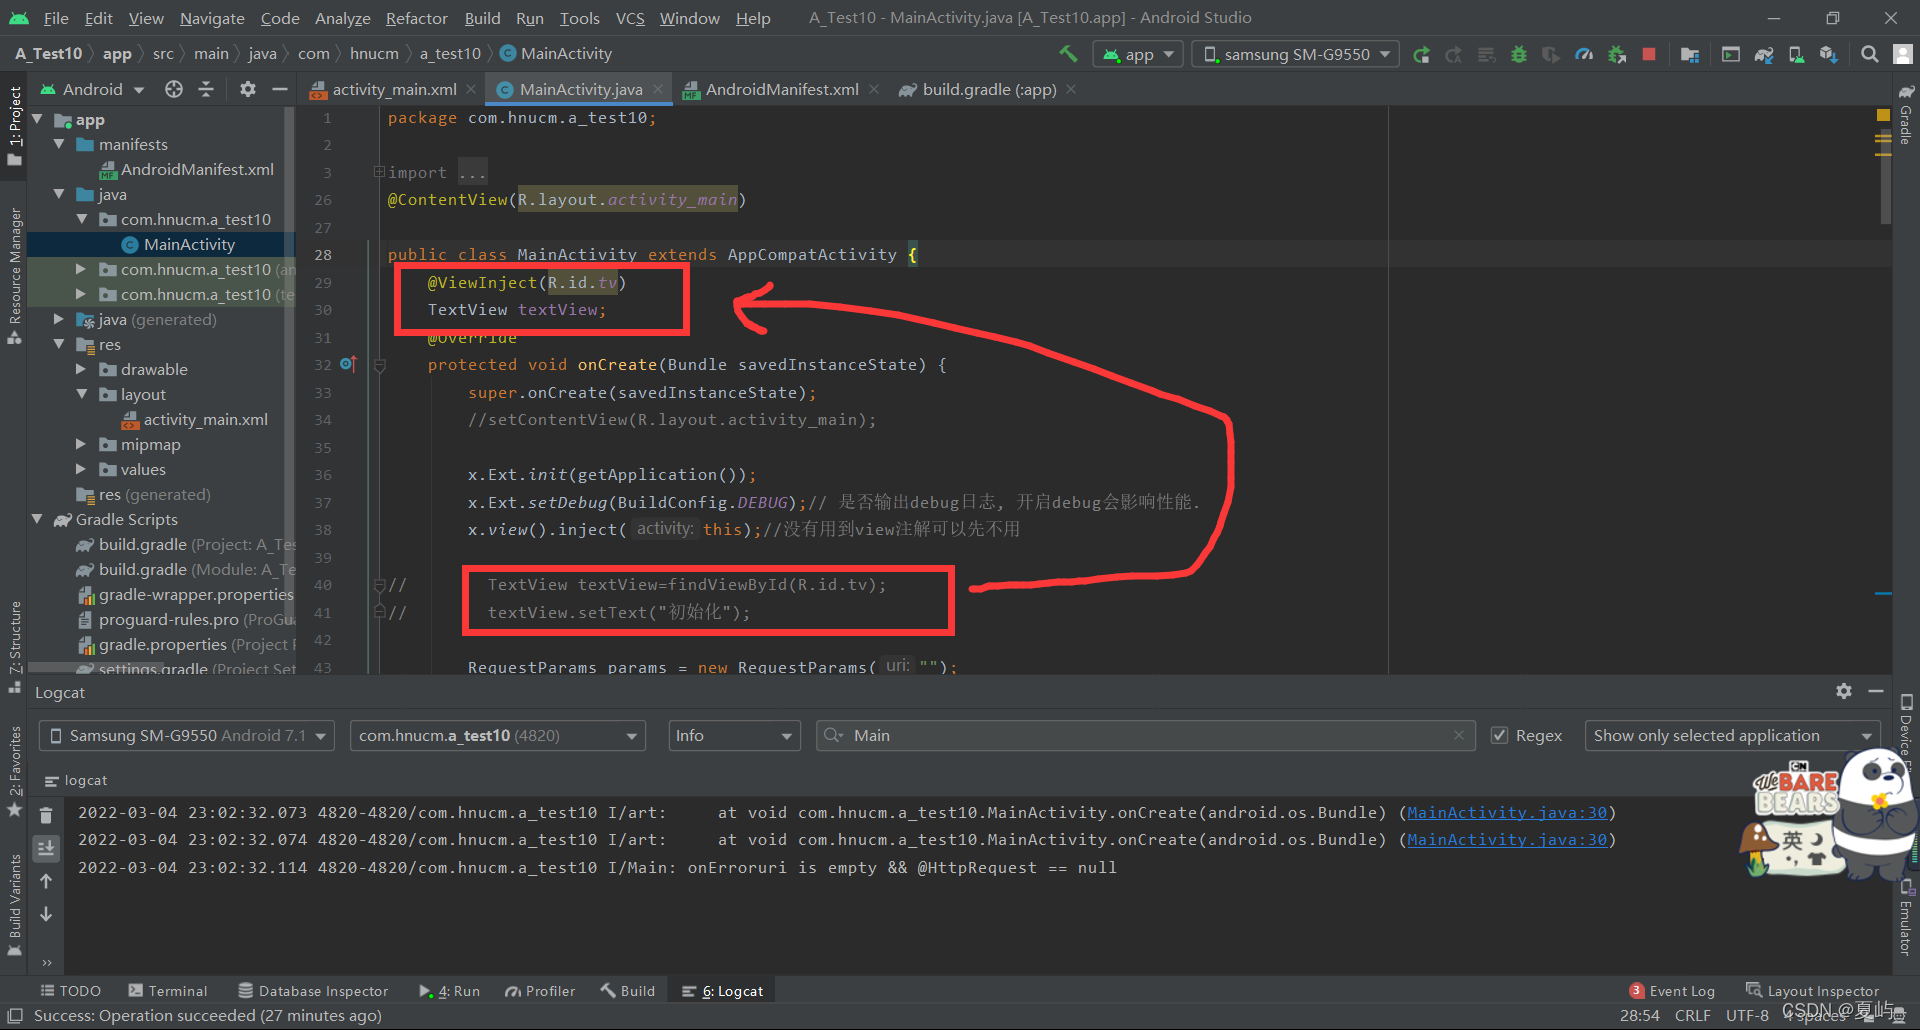Click the Logcat search field containing Main
Image resolution: width=1920 pixels, height=1030 pixels.
click(x=1146, y=735)
